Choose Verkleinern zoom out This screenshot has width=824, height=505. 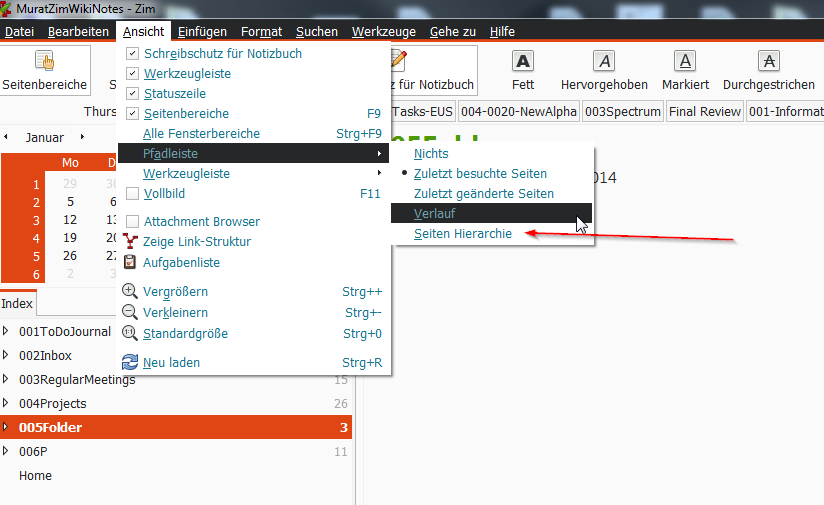(175, 312)
